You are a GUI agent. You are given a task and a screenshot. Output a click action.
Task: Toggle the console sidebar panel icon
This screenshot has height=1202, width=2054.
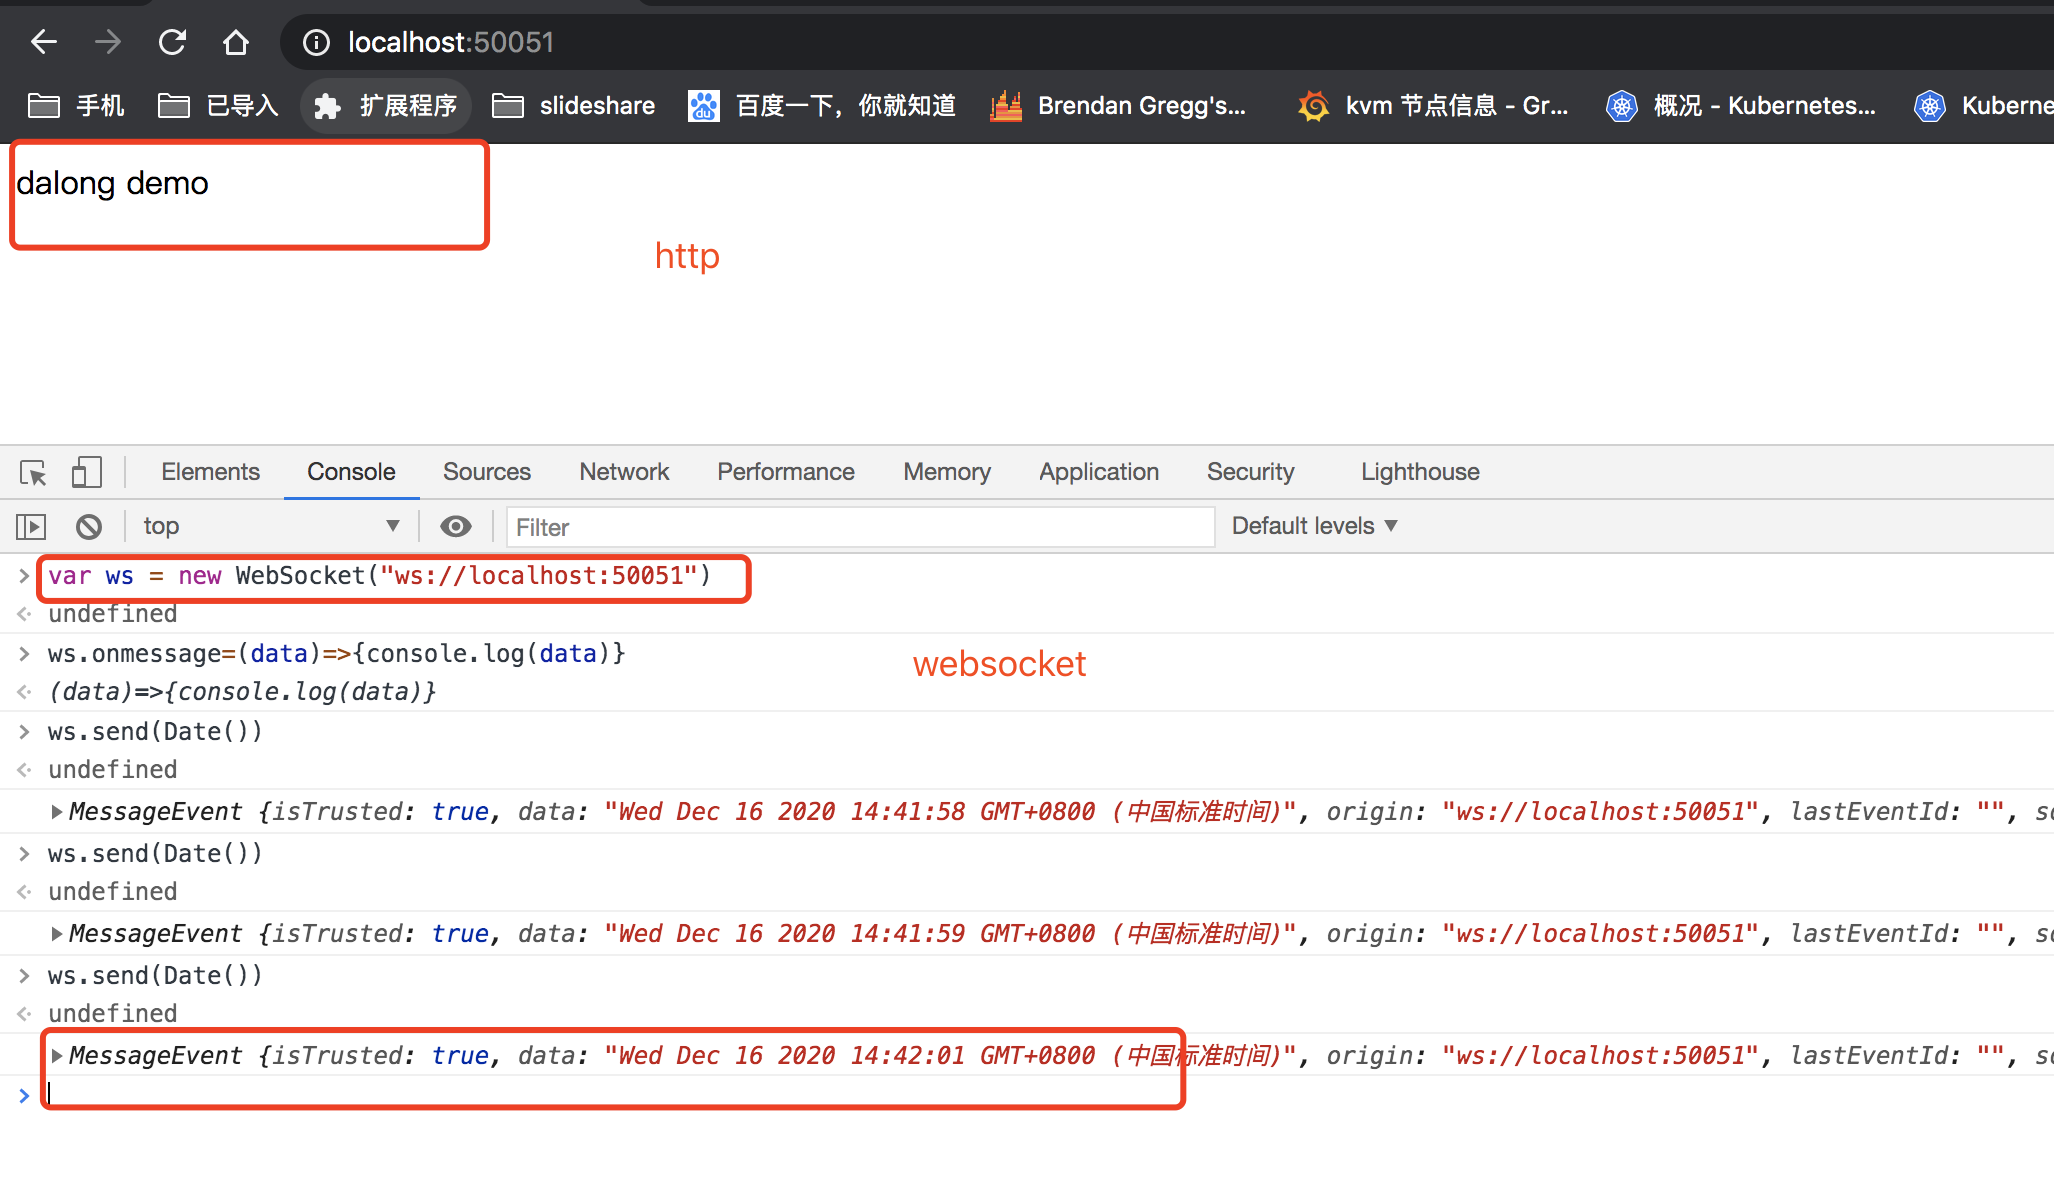31,526
